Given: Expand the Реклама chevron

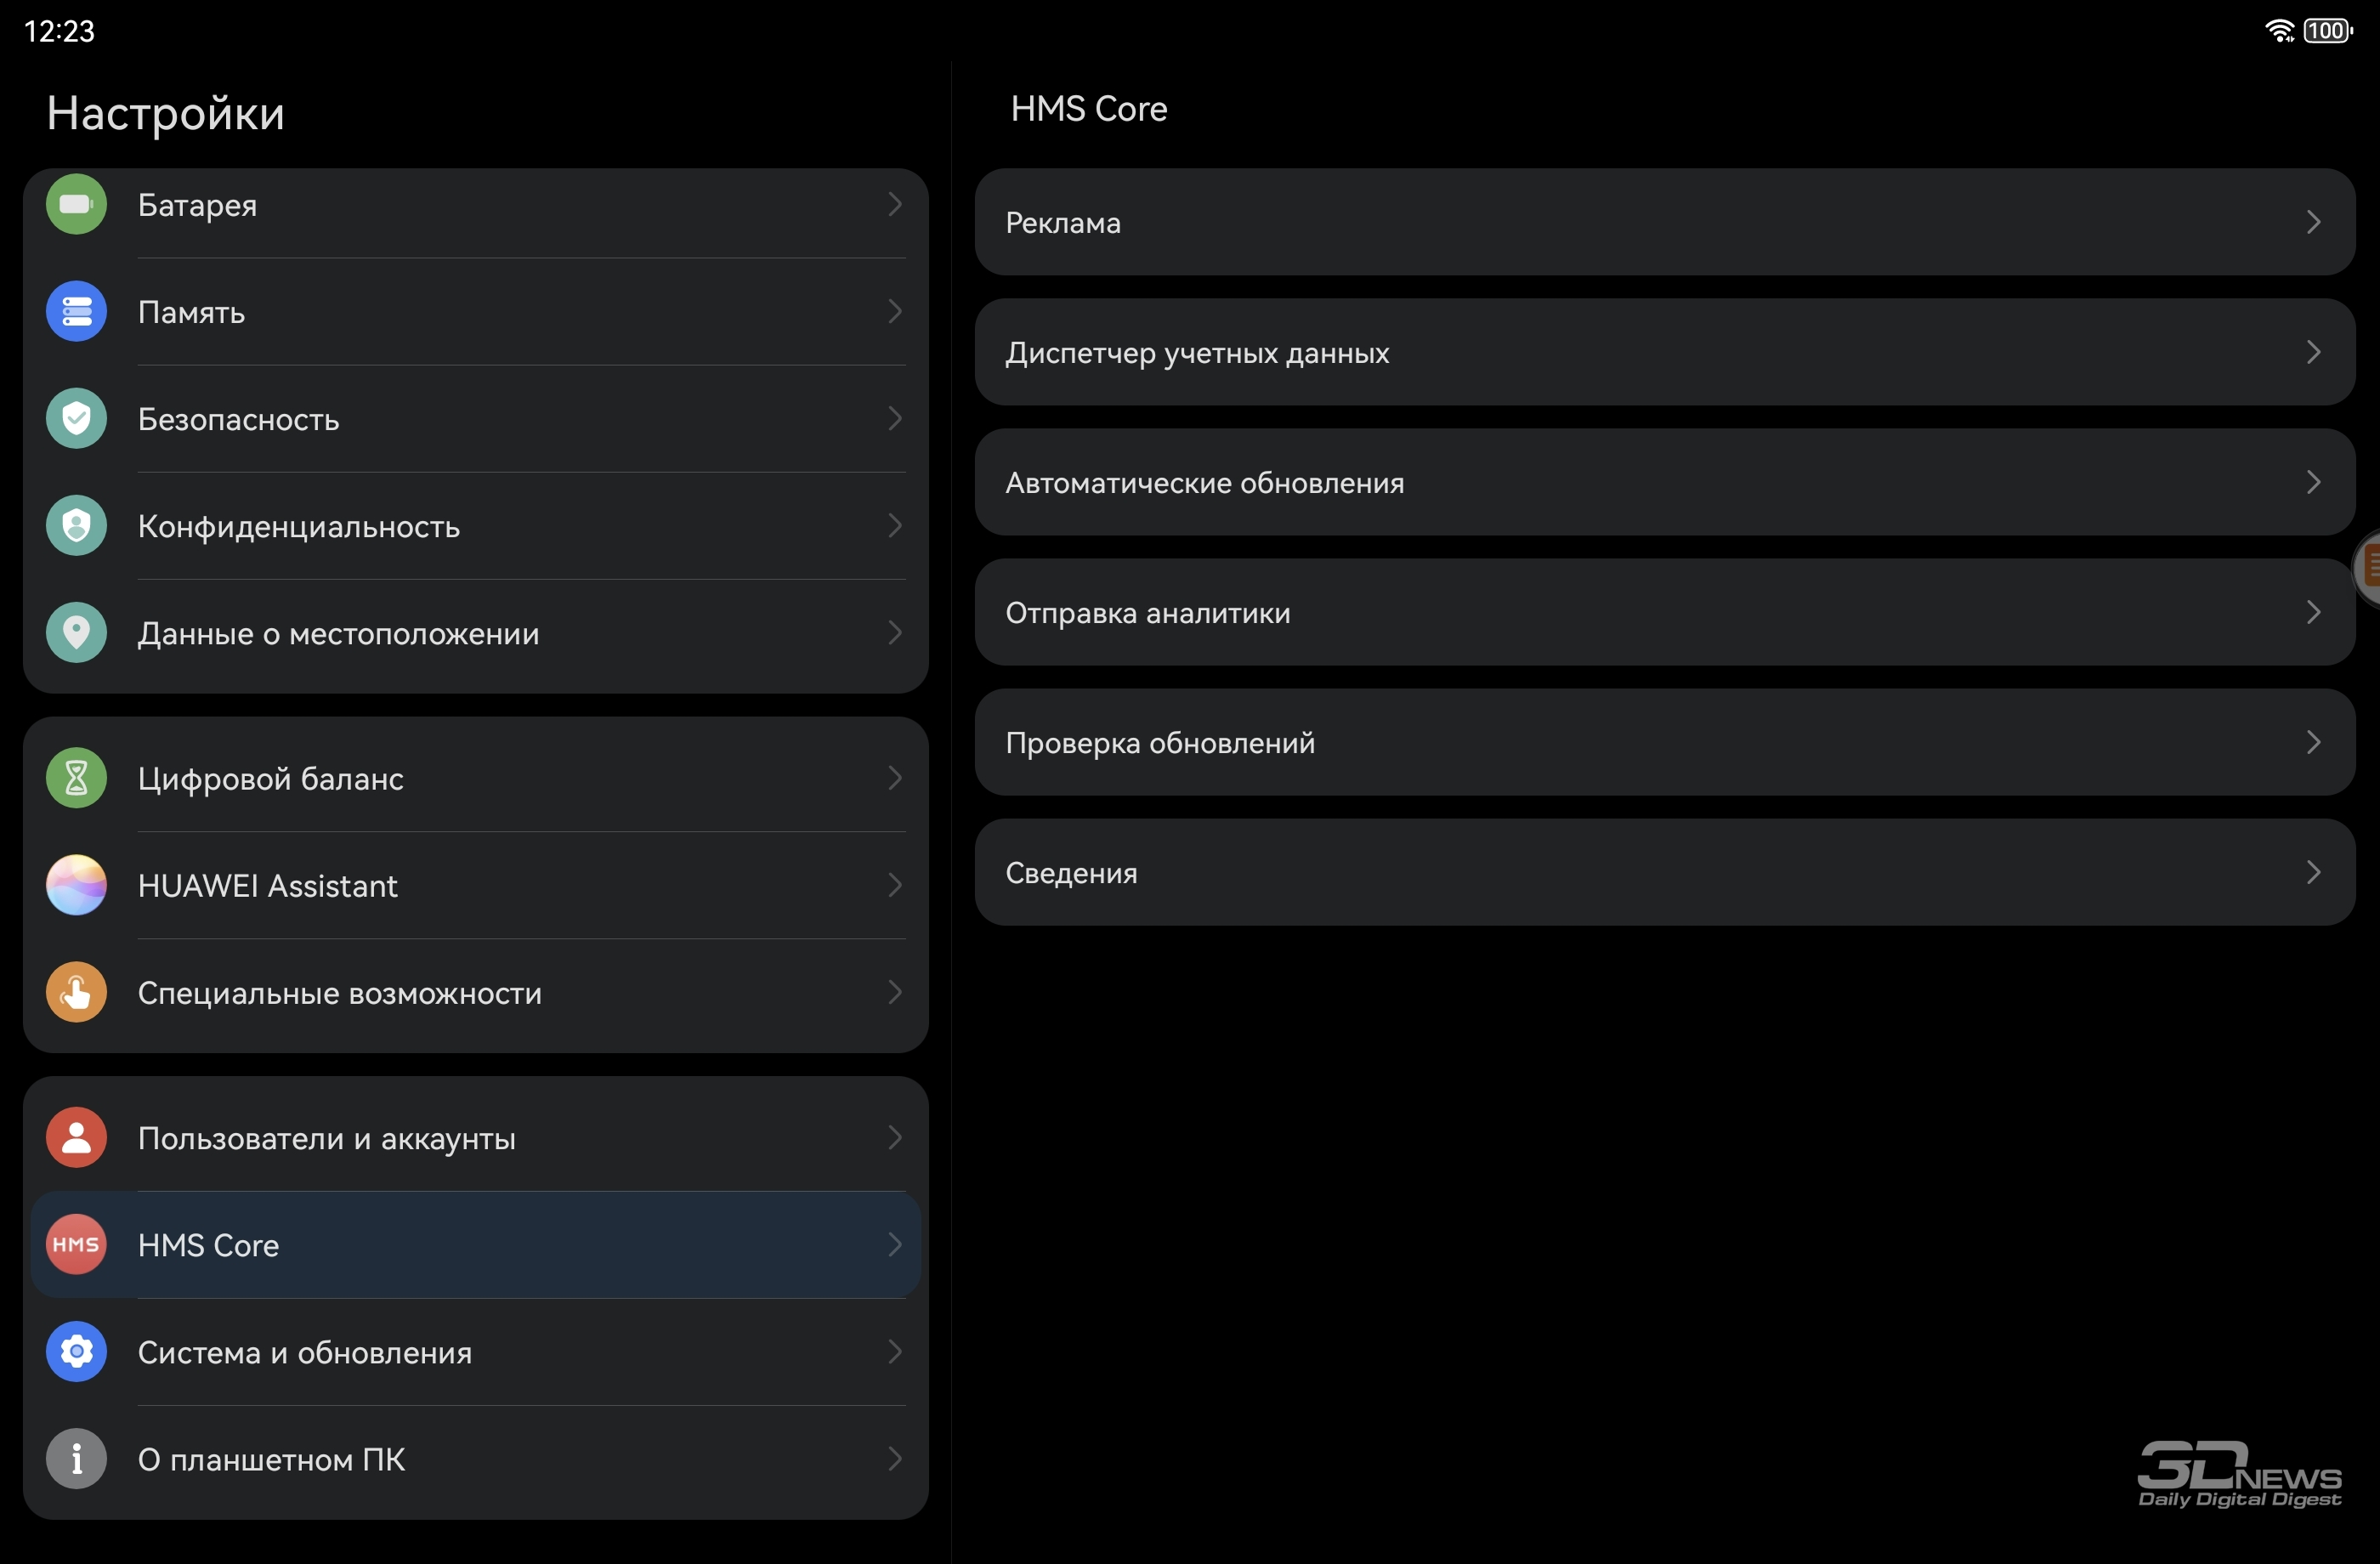Looking at the screenshot, I should click(x=2313, y=222).
